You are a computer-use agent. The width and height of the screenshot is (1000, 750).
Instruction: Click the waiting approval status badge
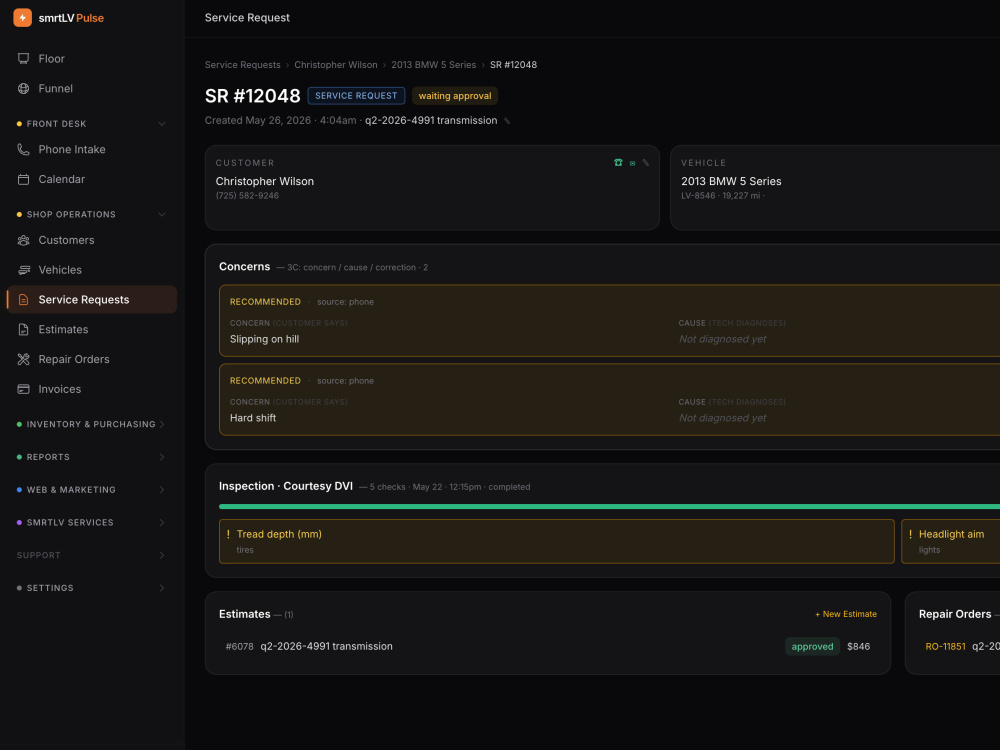point(455,96)
